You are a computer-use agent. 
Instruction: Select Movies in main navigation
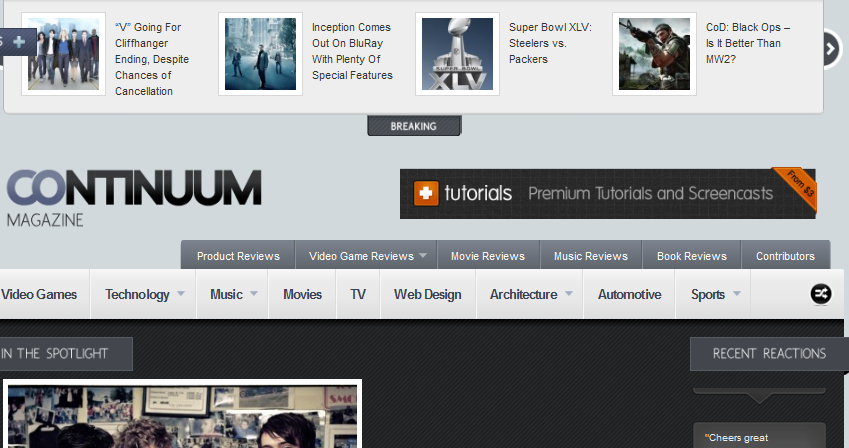[302, 294]
